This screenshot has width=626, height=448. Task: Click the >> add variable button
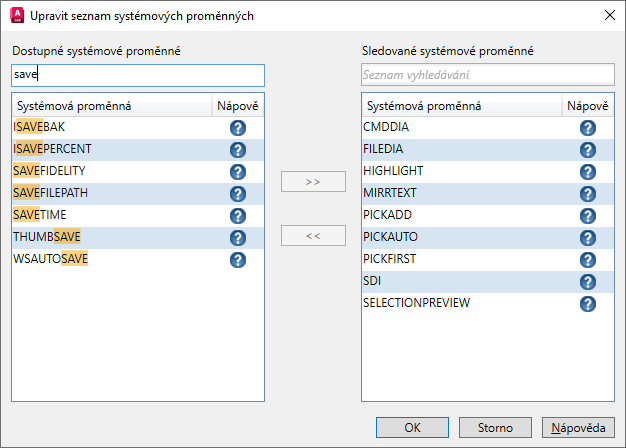coord(313,182)
